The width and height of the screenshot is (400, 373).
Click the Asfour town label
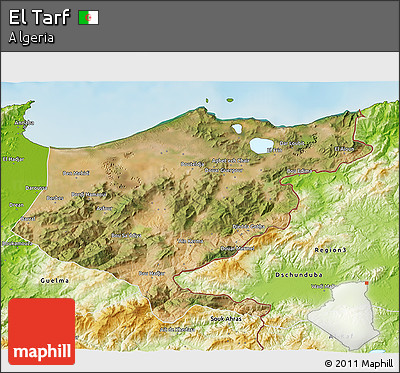(104, 208)
